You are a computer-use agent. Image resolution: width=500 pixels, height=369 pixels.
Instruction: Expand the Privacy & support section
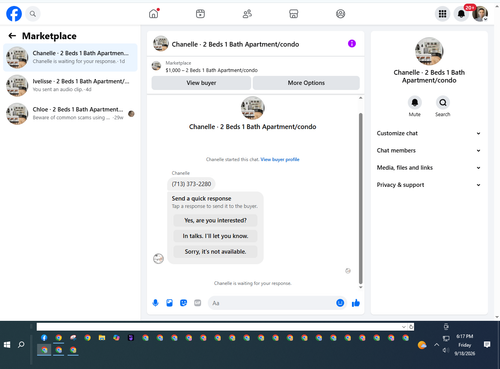click(429, 185)
